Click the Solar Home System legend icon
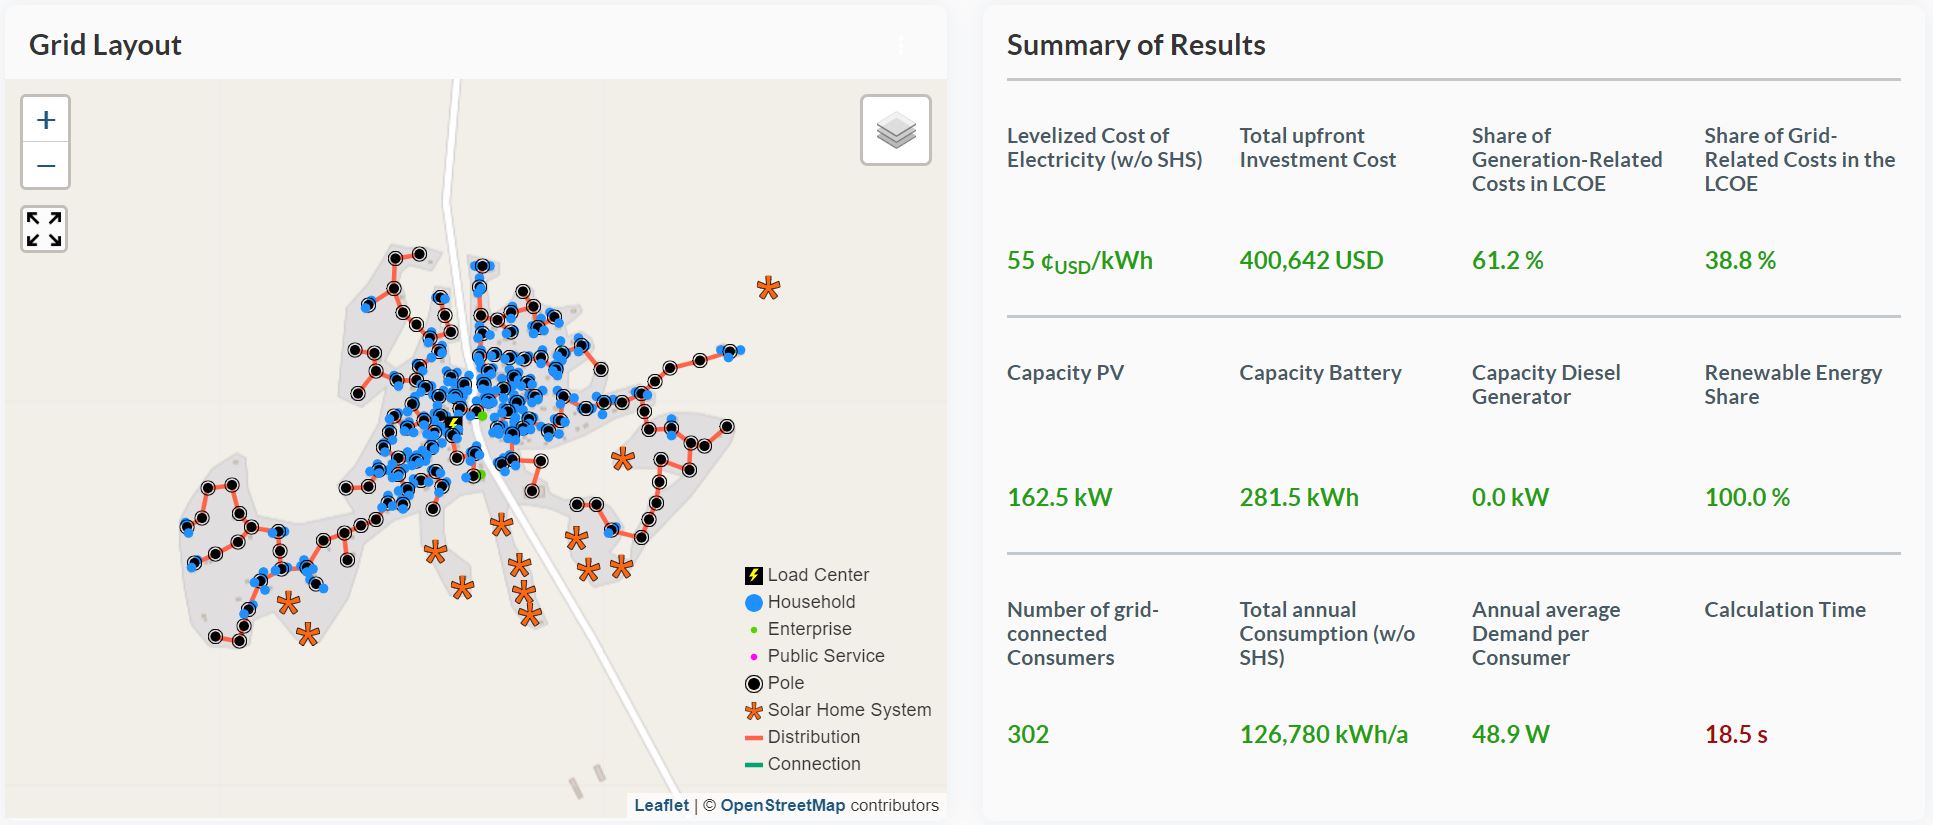Image resolution: width=1933 pixels, height=825 pixels. 754,710
